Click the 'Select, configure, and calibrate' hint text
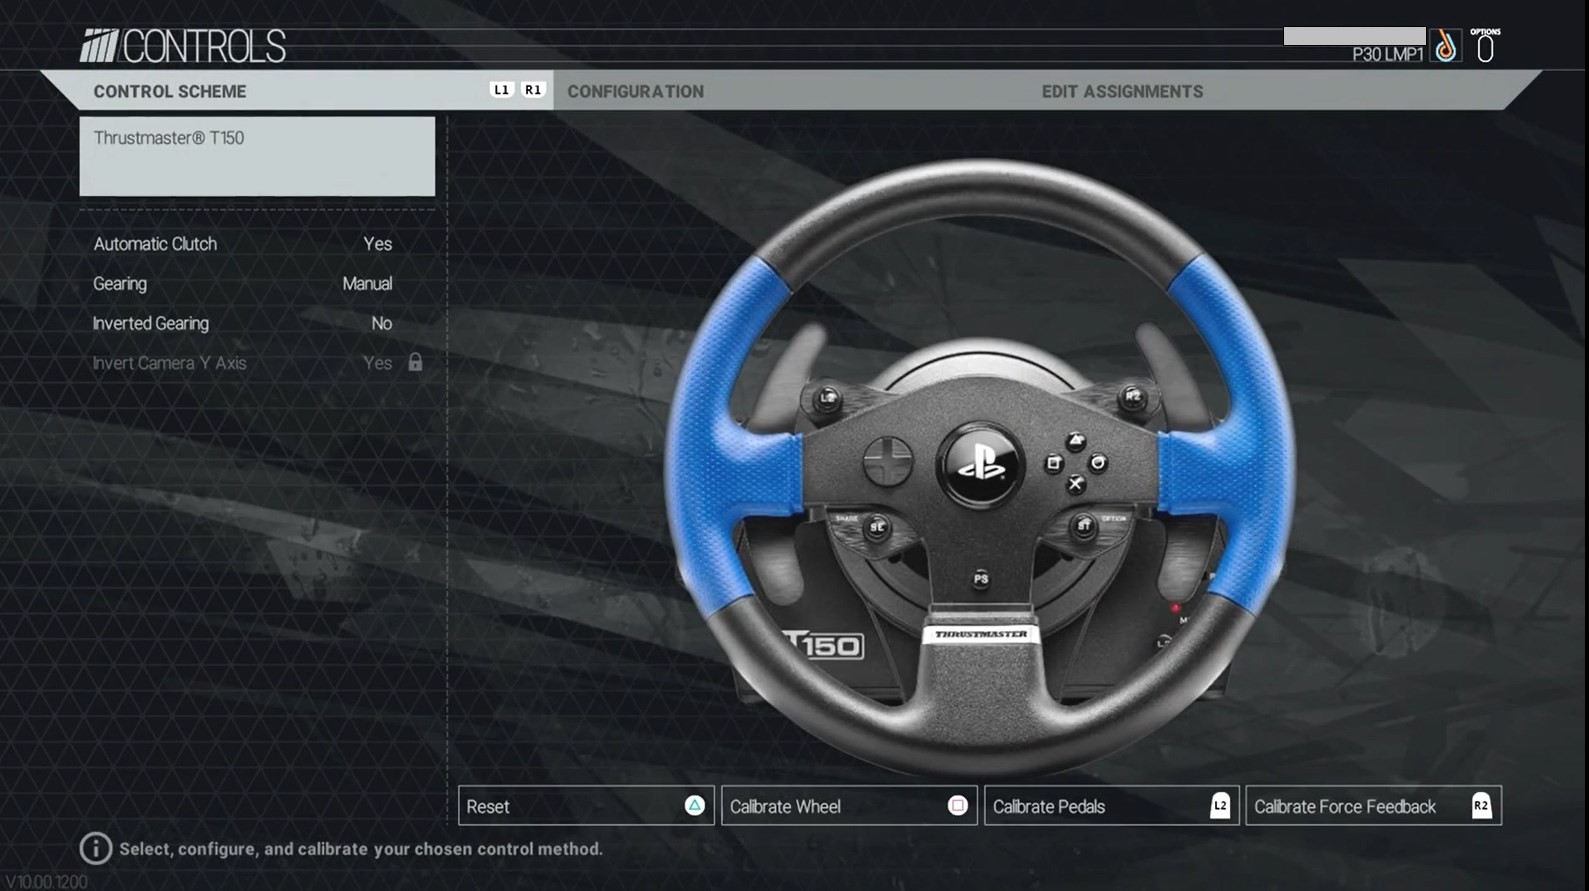 [x=361, y=849]
